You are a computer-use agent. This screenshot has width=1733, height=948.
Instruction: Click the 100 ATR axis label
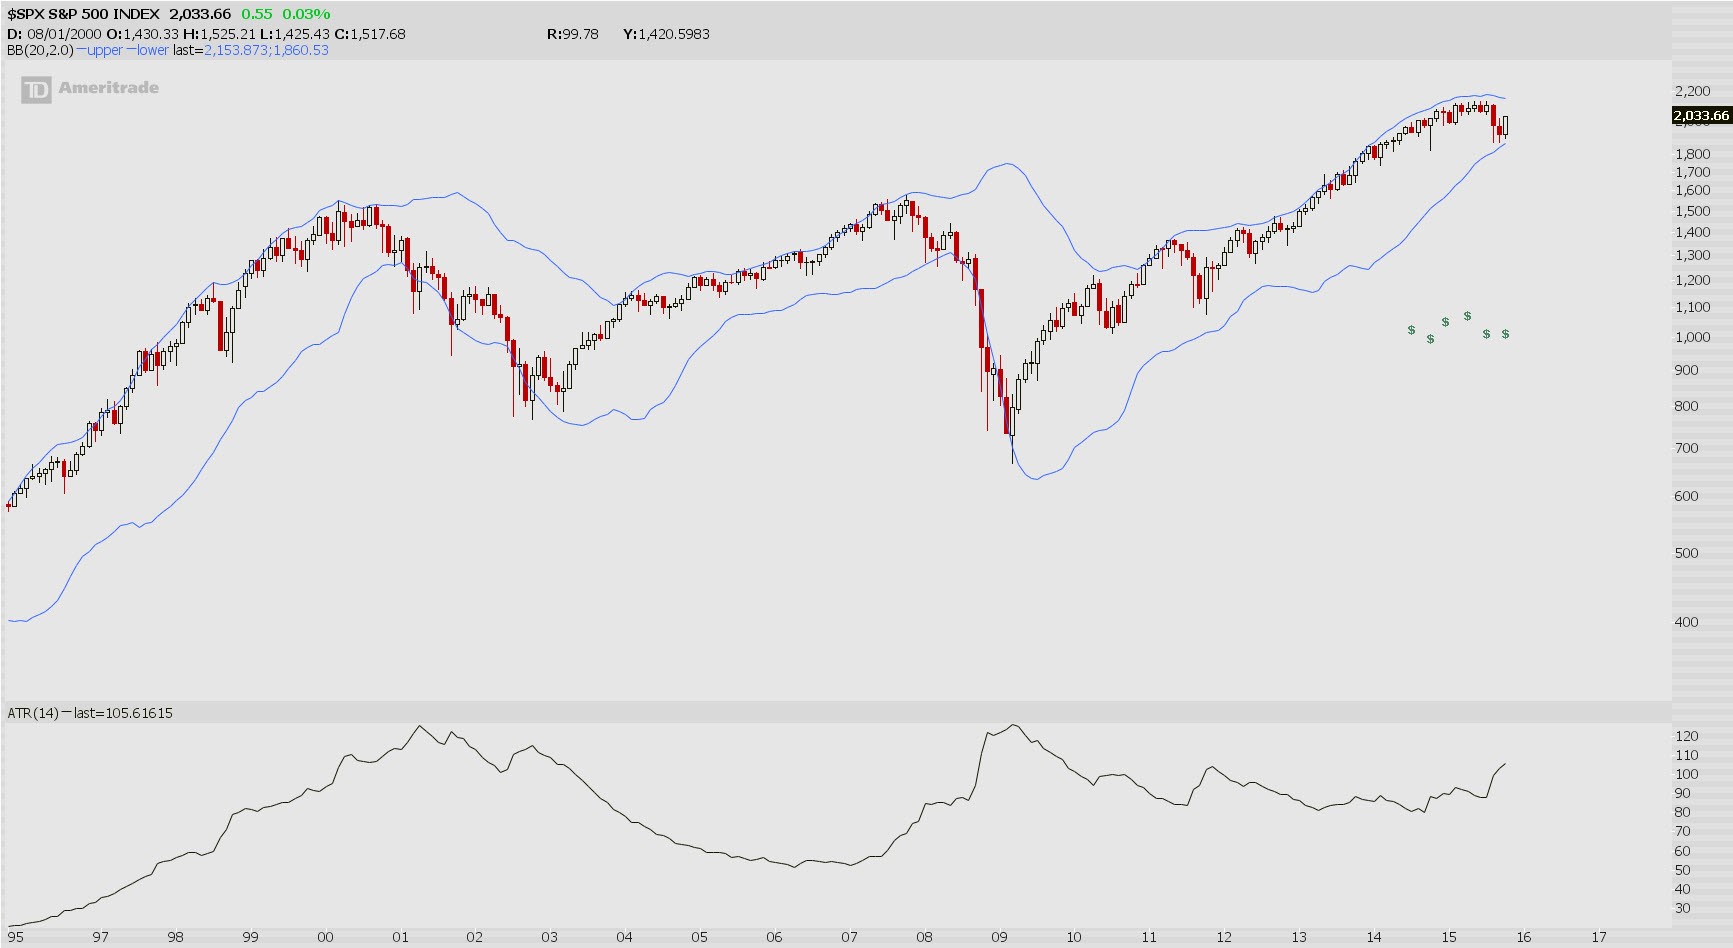(x=1686, y=774)
